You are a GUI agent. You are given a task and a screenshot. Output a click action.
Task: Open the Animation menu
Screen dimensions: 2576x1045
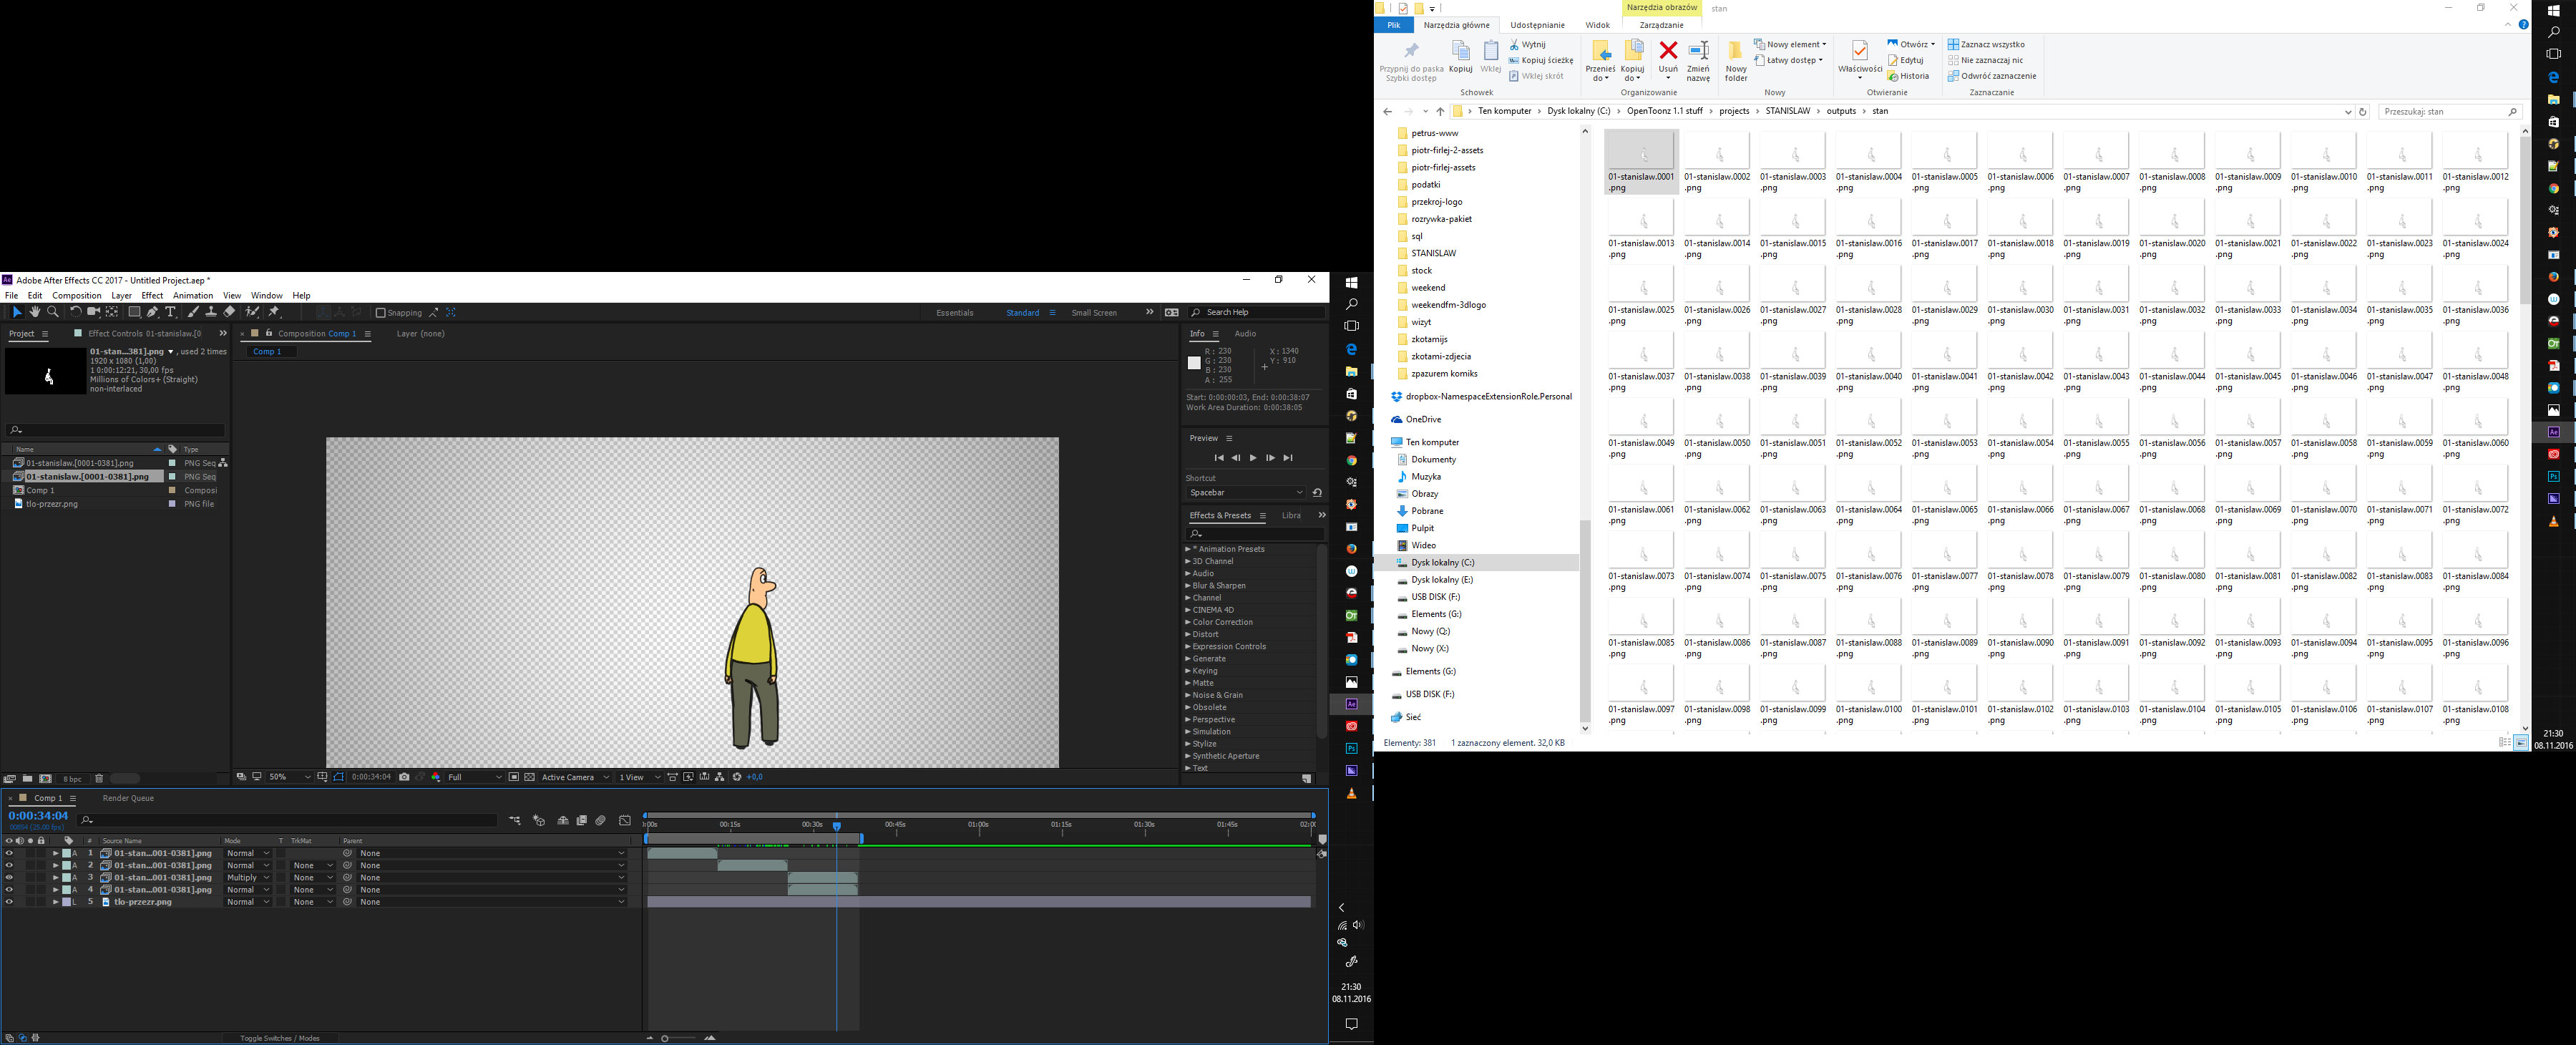click(x=192, y=296)
